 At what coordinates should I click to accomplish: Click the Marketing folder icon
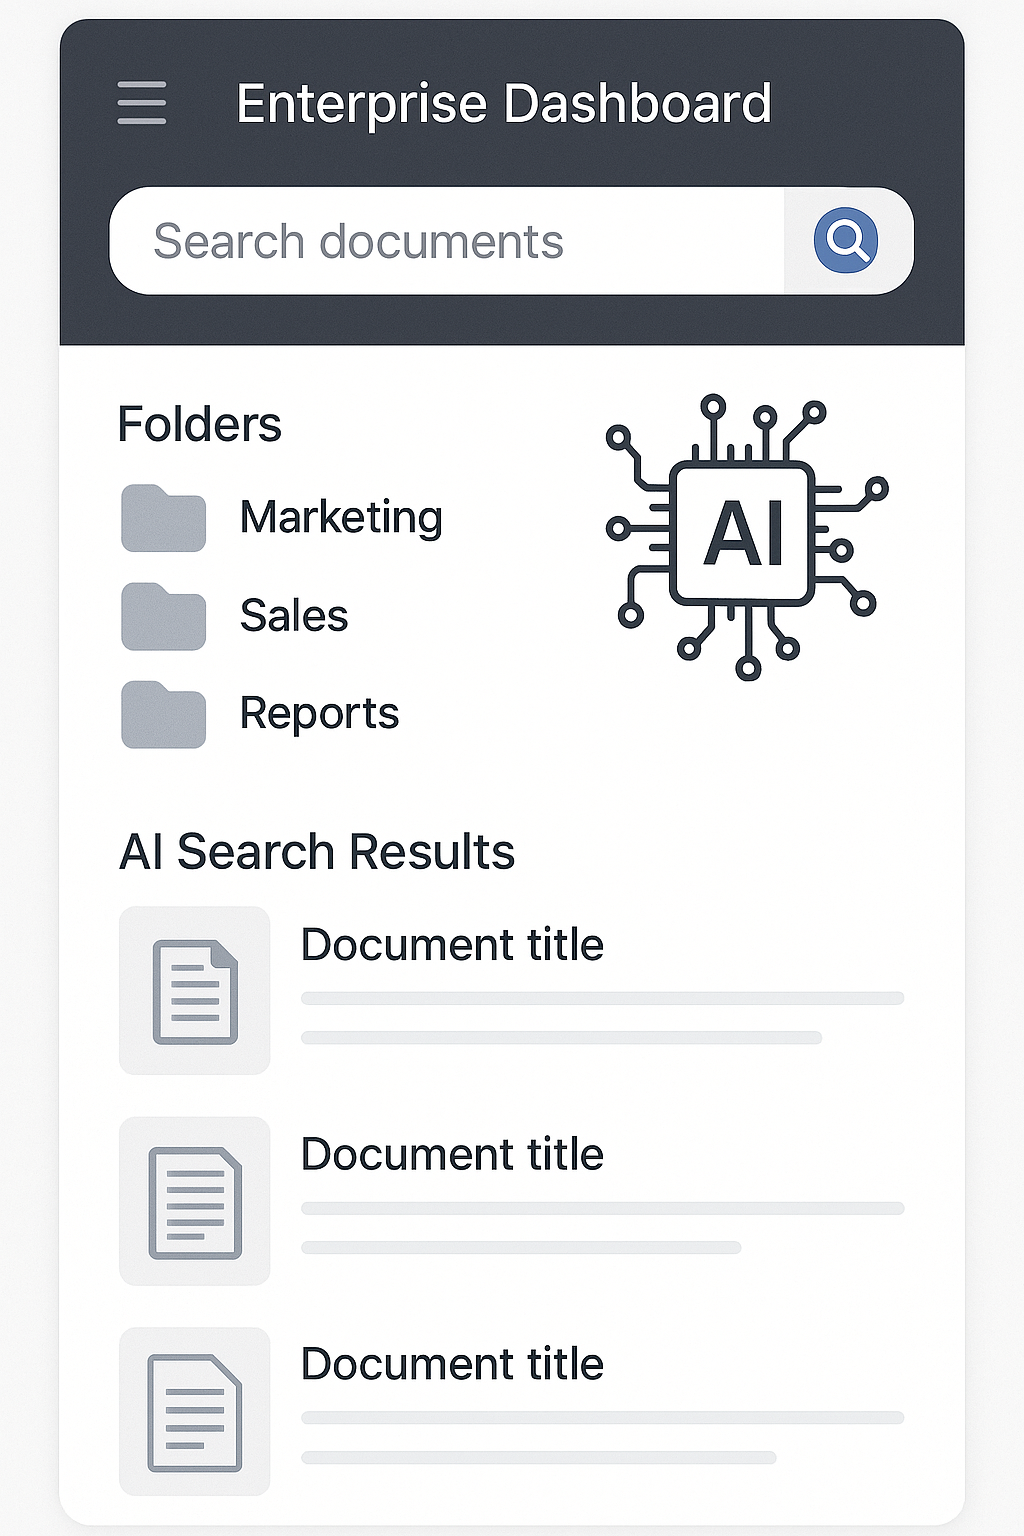click(x=162, y=518)
